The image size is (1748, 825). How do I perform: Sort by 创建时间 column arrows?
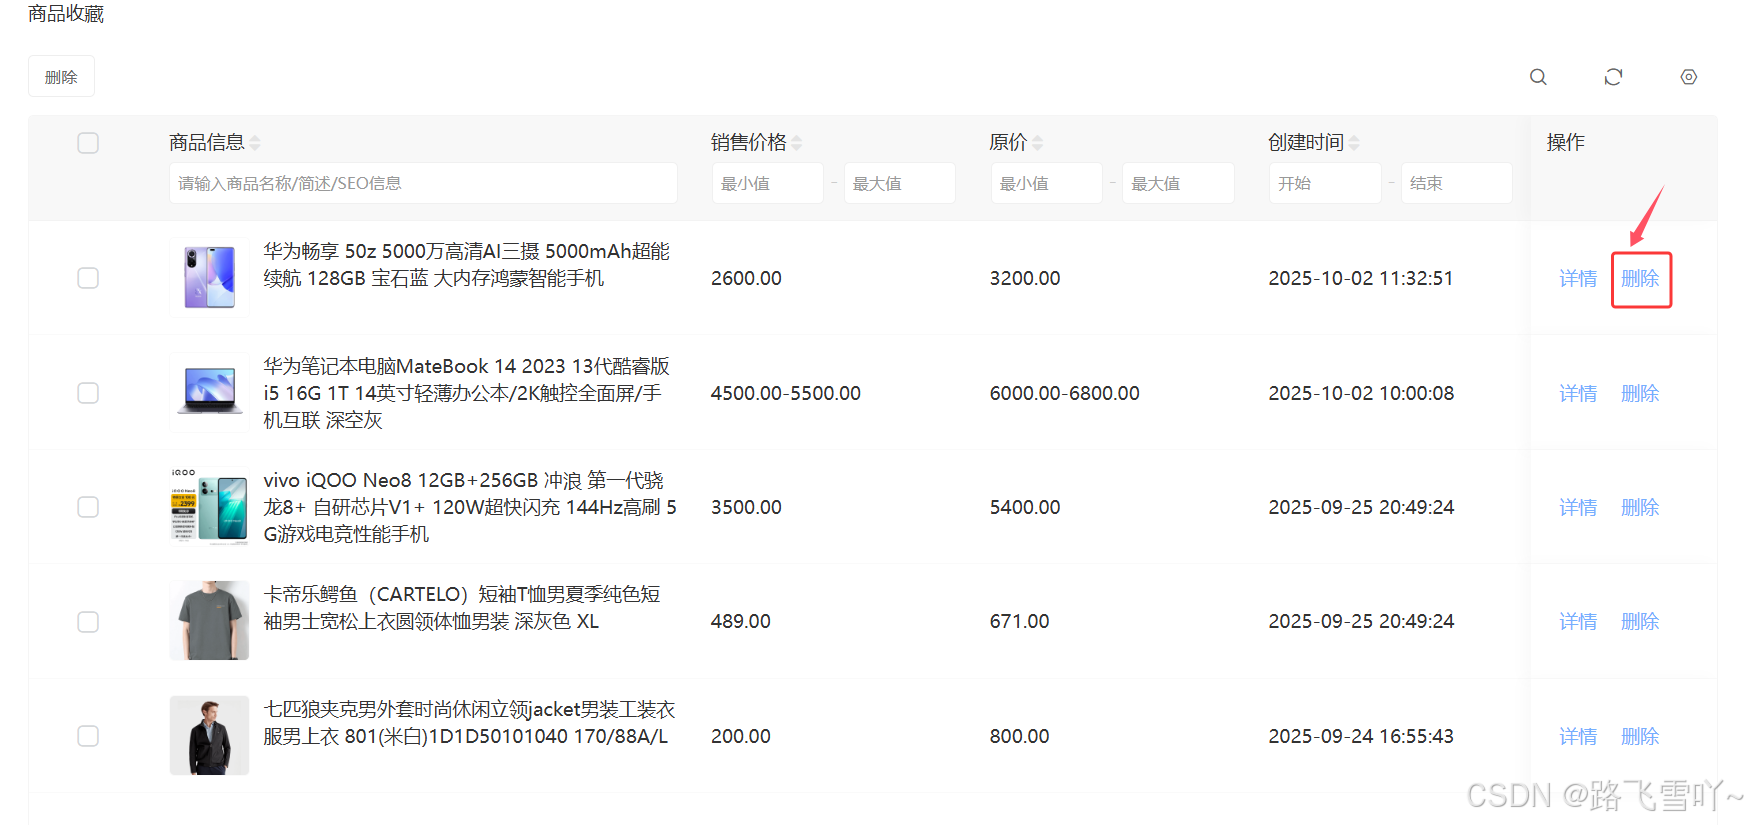coord(1354,143)
